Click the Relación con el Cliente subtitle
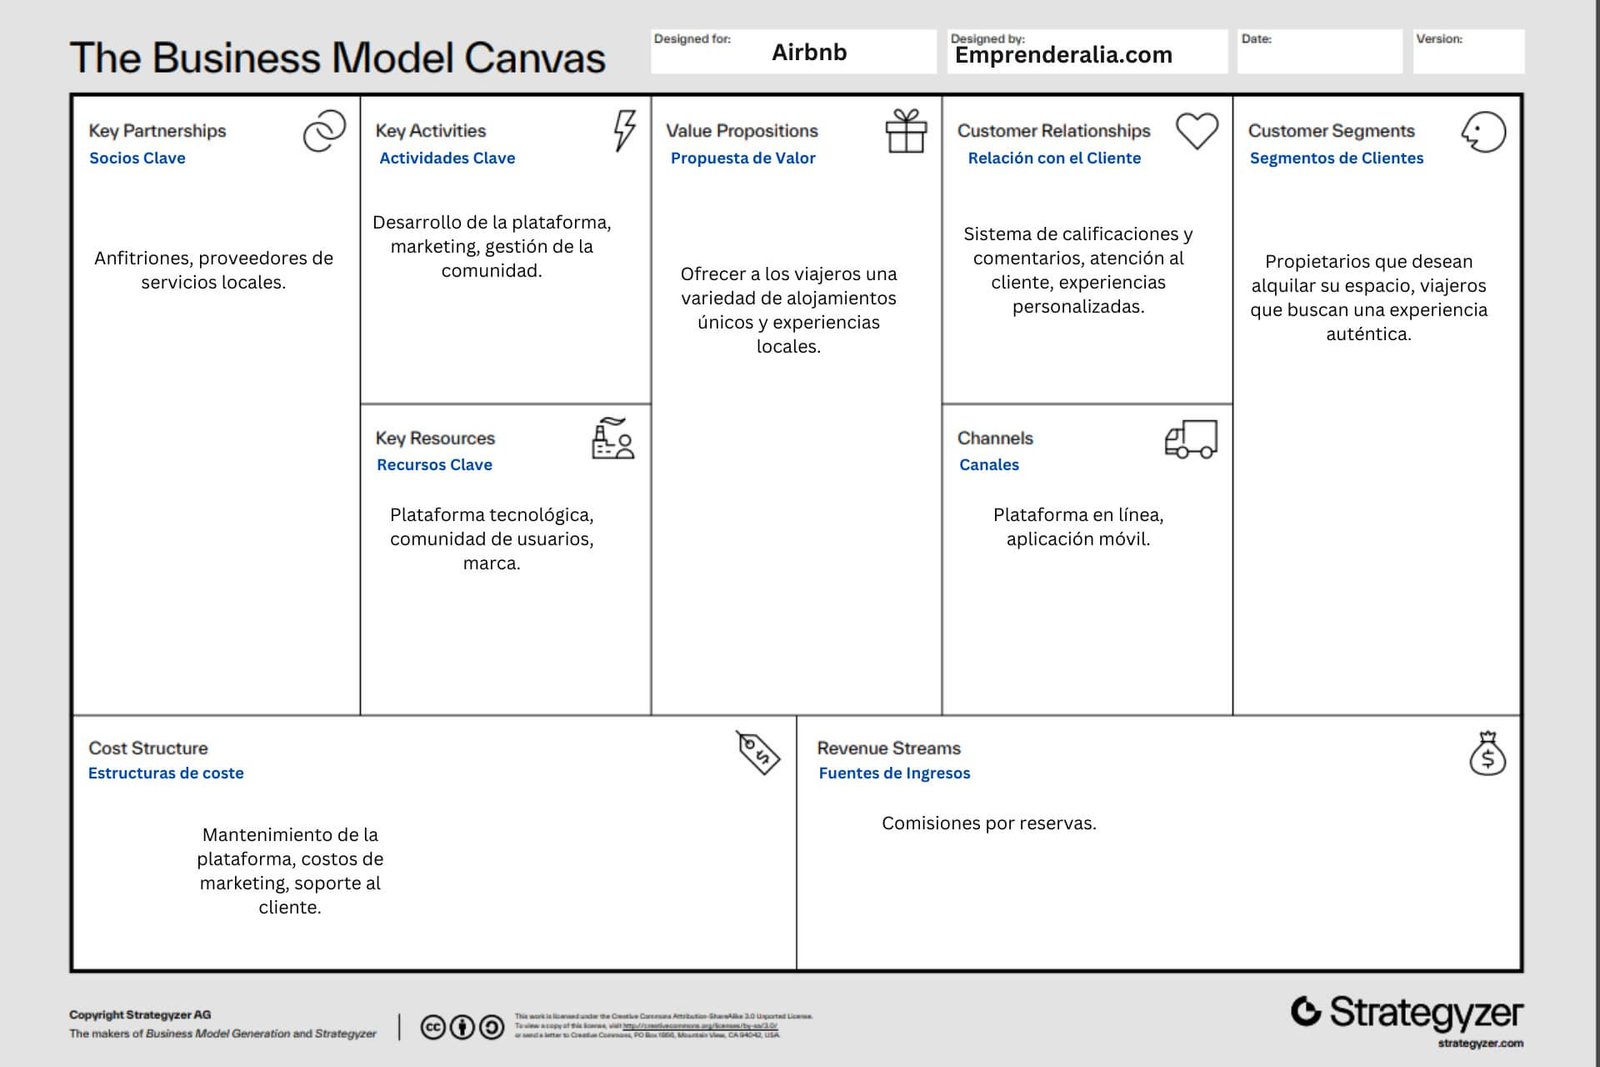 pyautogui.click(x=1054, y=158)
